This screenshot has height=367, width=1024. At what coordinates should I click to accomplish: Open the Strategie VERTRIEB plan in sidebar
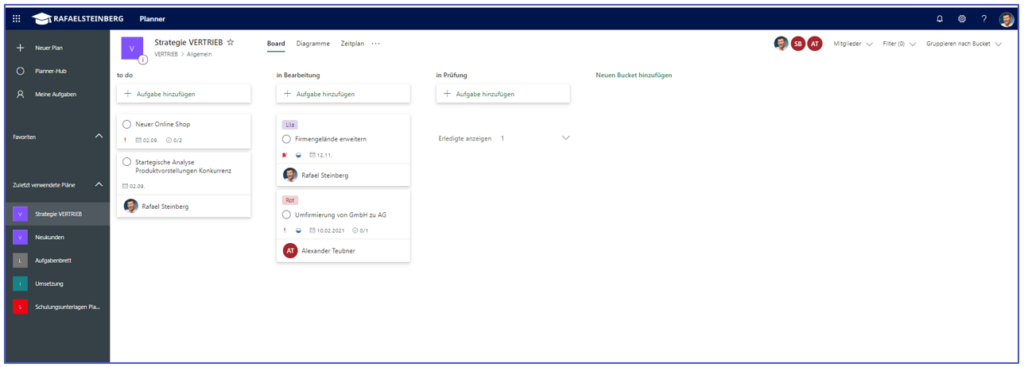[x=57, y=214]
